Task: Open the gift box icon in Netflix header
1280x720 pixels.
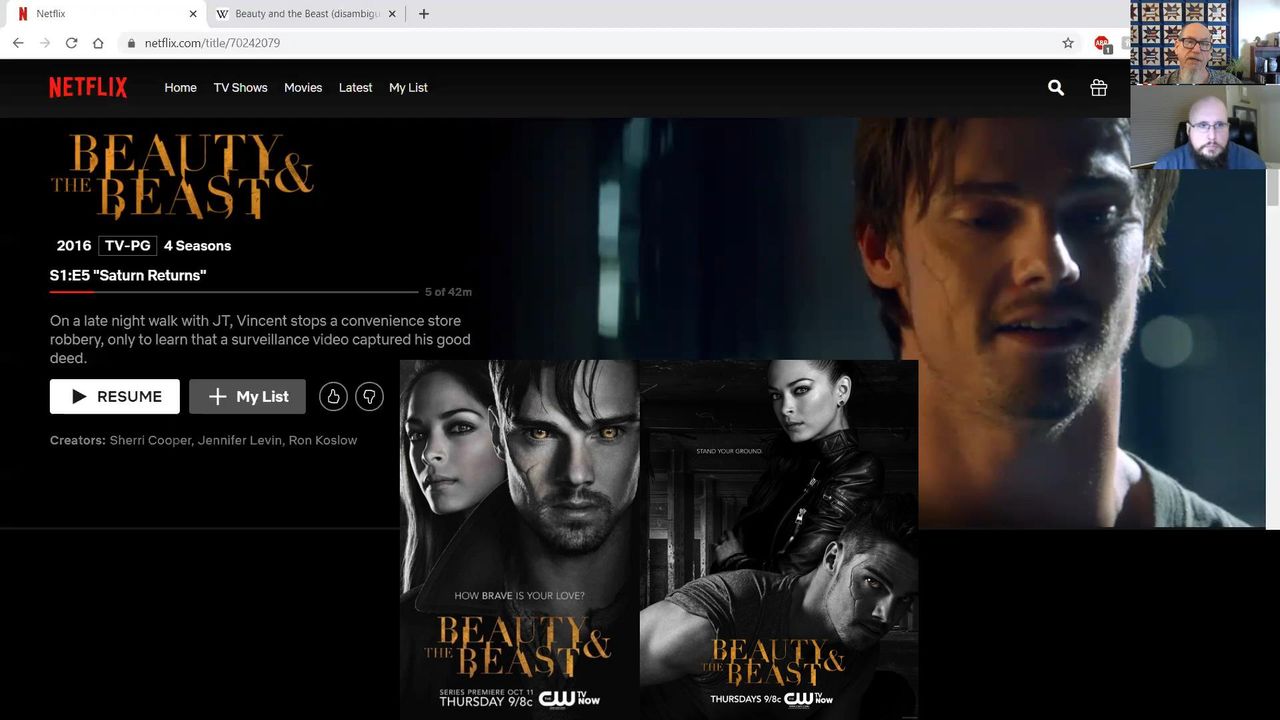Action: click(1098, 88)
